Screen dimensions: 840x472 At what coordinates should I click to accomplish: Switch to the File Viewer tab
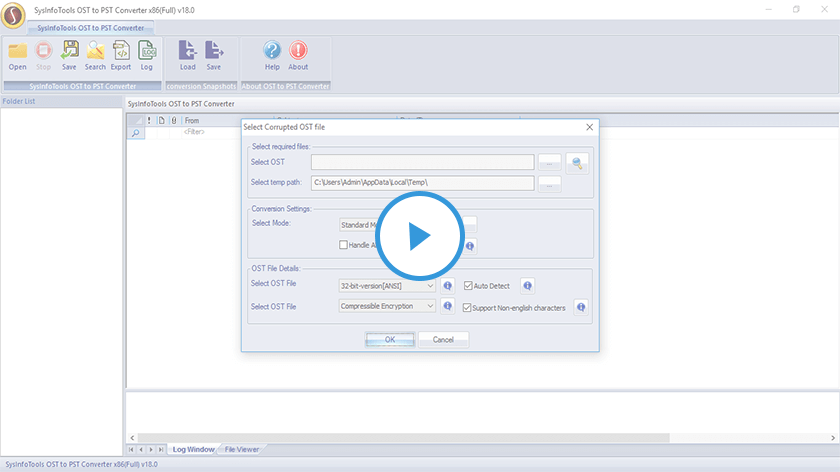[x=242, y=450]
